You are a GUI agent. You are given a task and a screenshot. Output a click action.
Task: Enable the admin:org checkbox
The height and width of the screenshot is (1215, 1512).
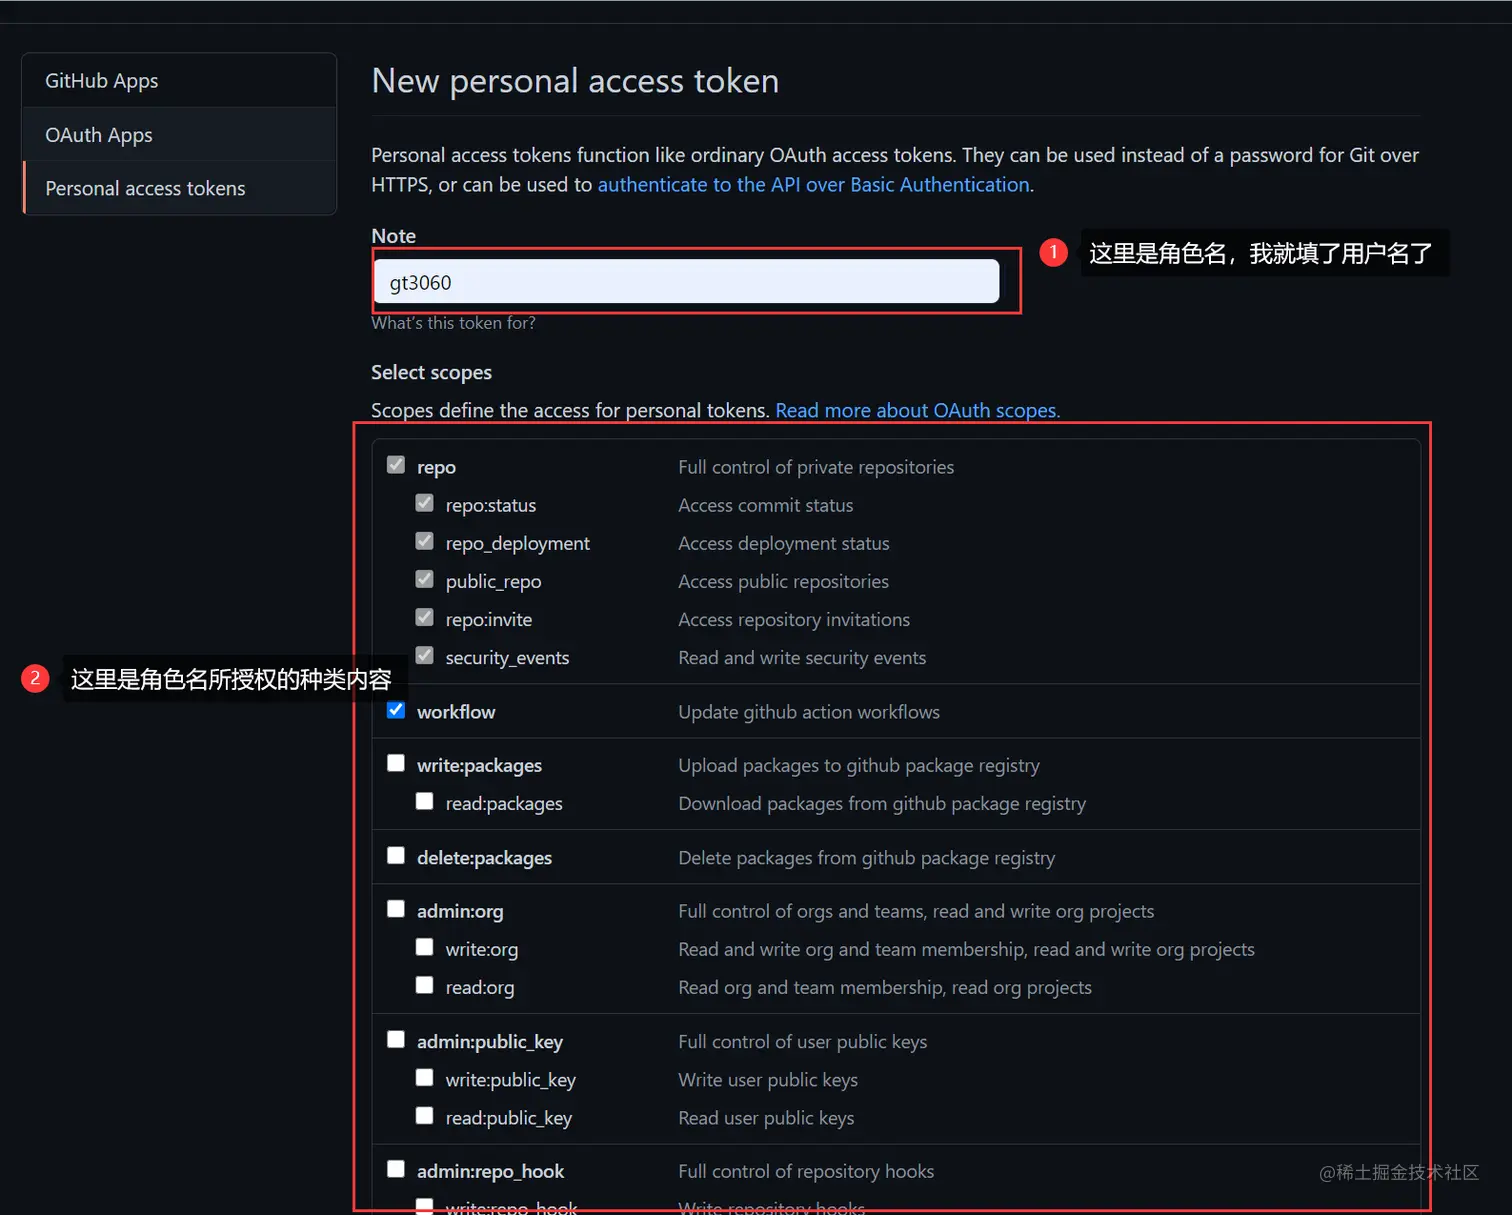[396, 909]
